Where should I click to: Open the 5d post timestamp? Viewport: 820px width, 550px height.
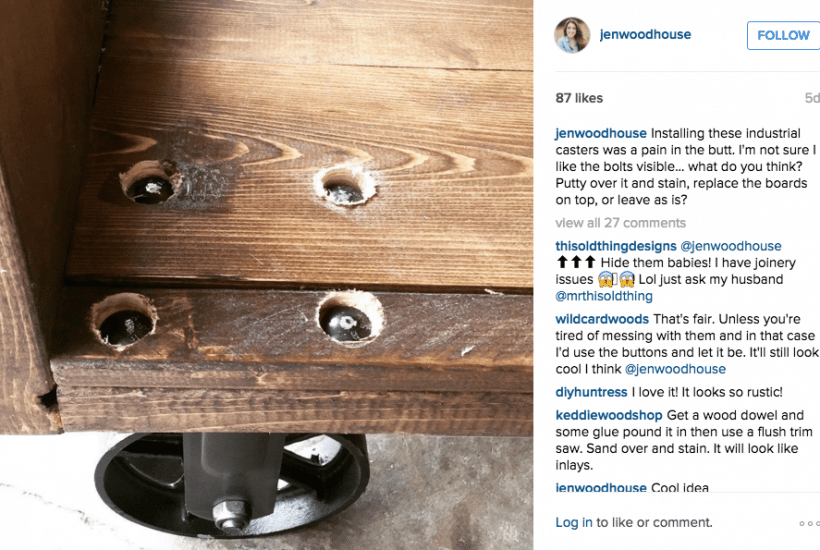coord(812,98)
